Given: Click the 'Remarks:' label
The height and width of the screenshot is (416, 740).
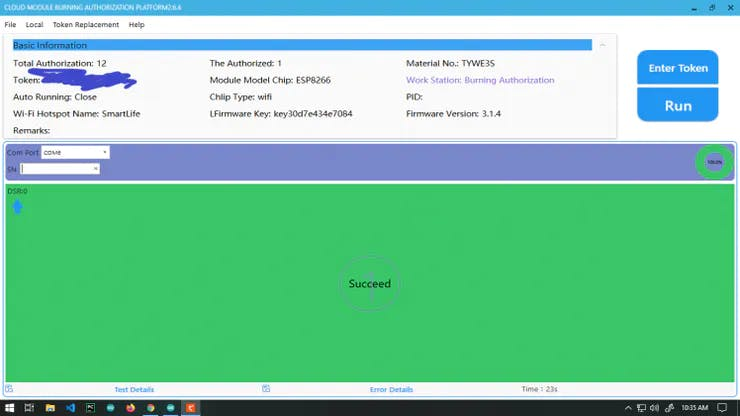Looking at the screenshot, I should coord(31,130).
